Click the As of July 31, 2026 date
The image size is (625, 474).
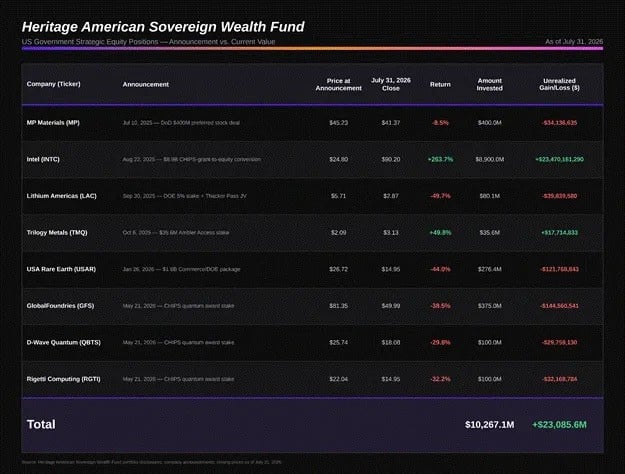pos(574,41)
